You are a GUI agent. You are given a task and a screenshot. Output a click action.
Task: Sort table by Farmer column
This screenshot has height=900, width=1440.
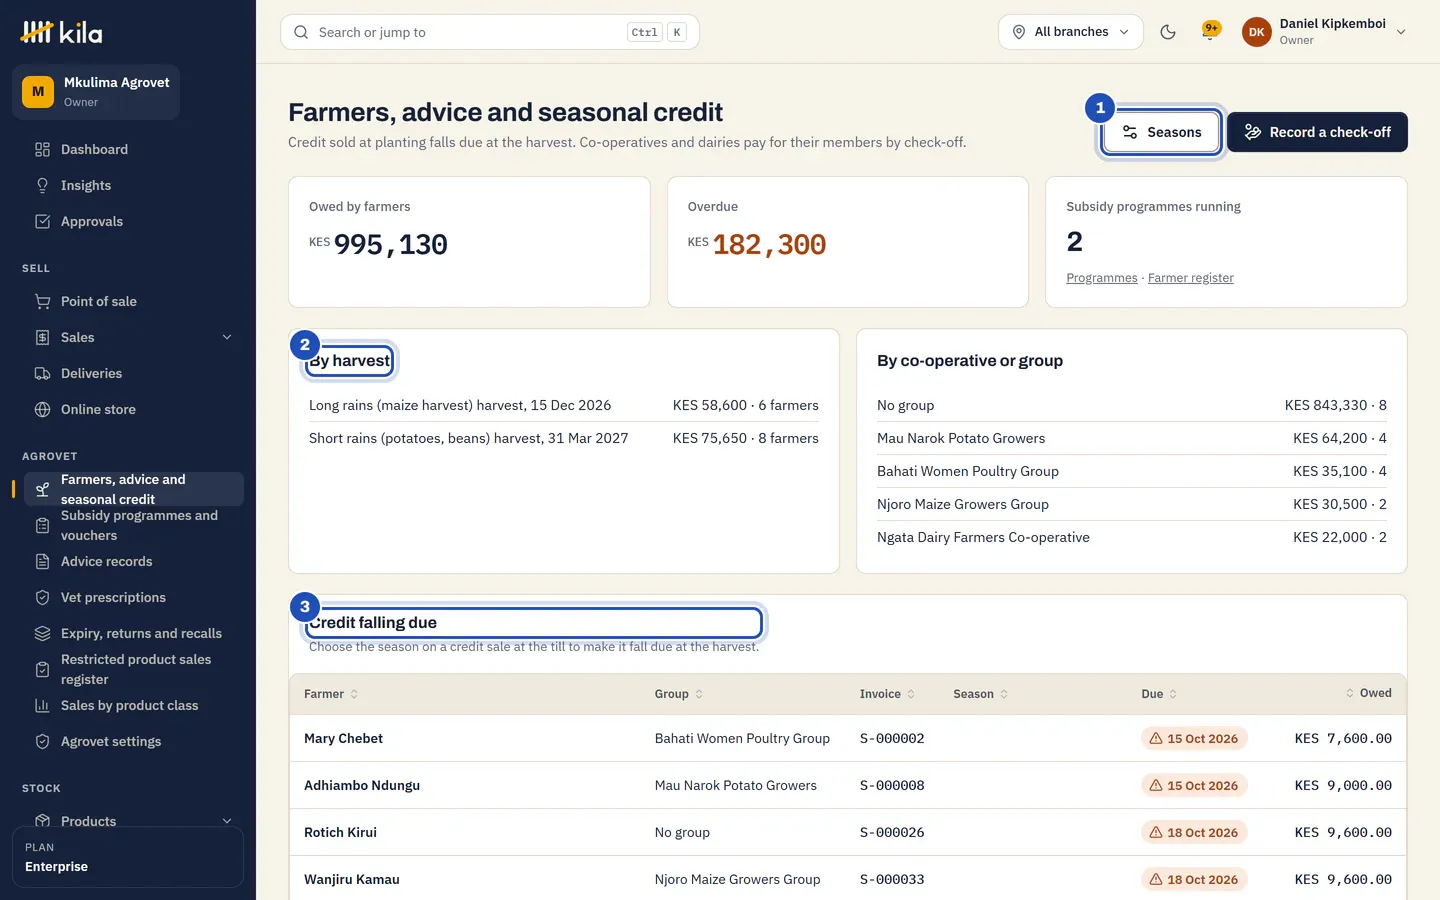coord(331,694)
